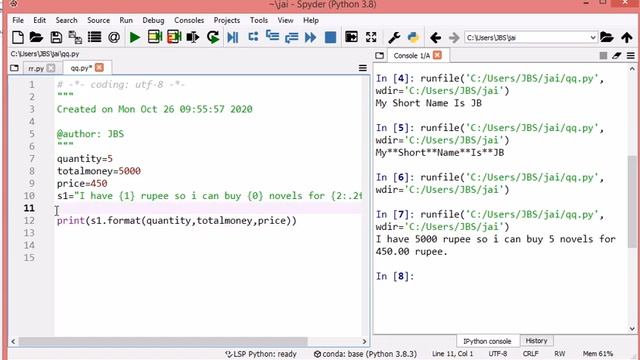Image resolution: width=640 pixels, height=360 pixels.
Task: Click the LSP Python: ready status
Action: (x=261, y=354)
